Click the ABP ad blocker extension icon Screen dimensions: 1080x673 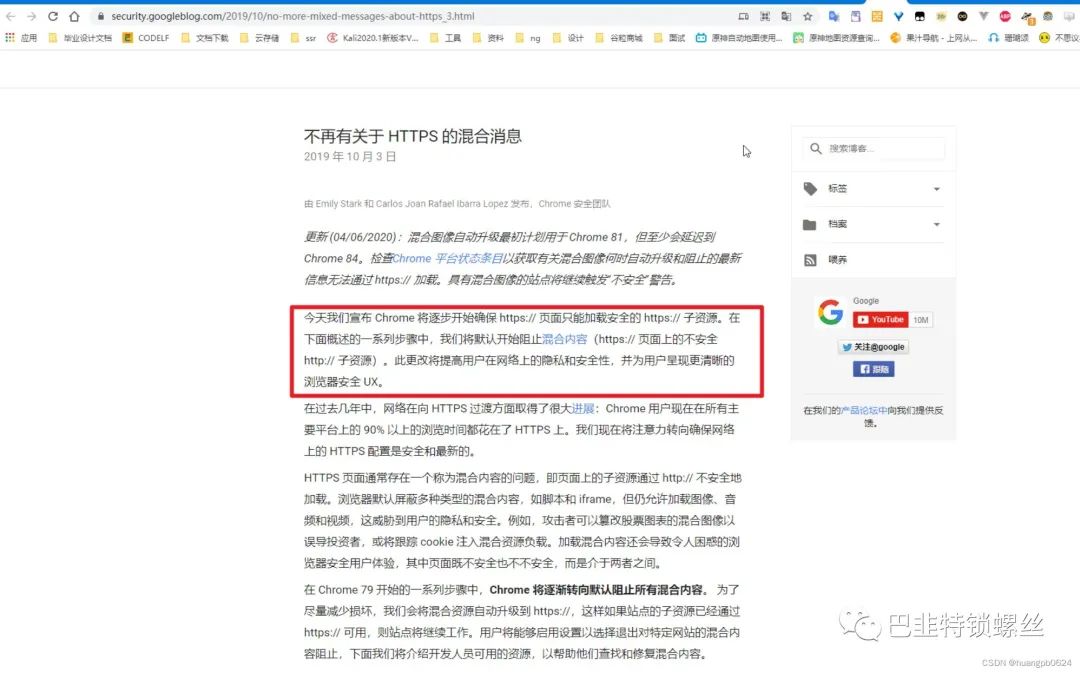pos(1005,16)
